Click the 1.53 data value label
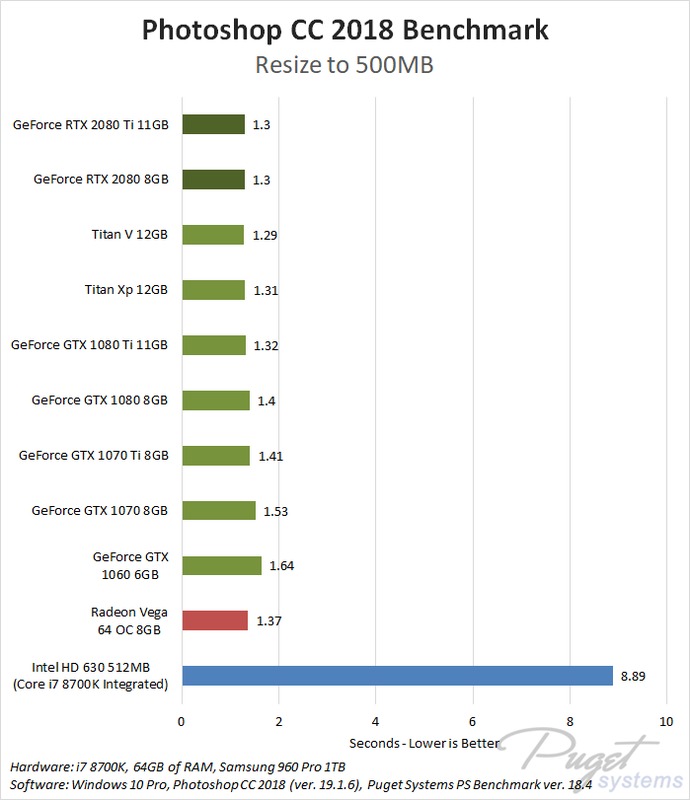 pos(275,511)
